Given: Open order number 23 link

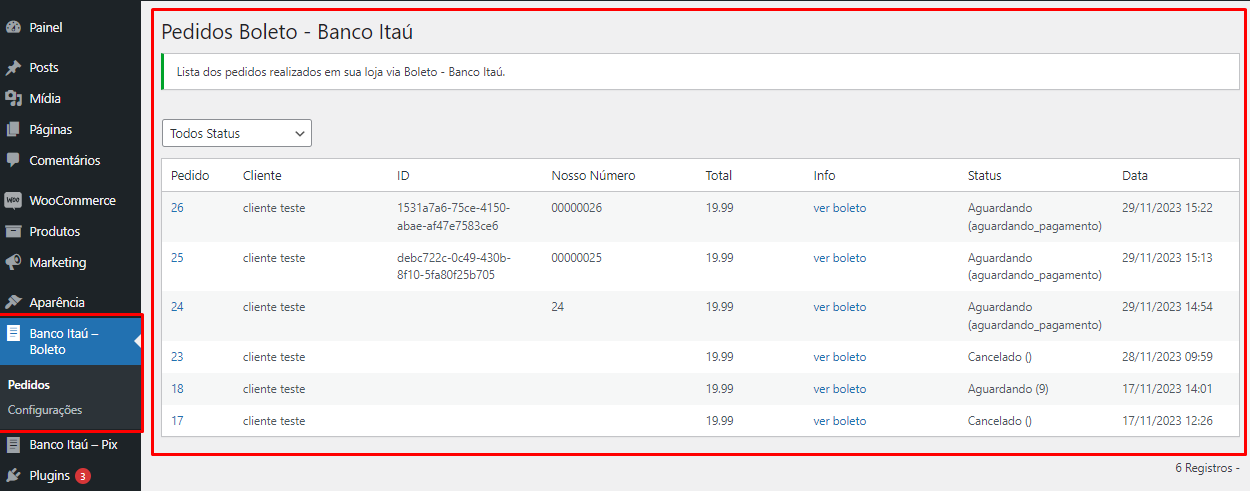Looking at the screenshot, I should tap(177, 357).
